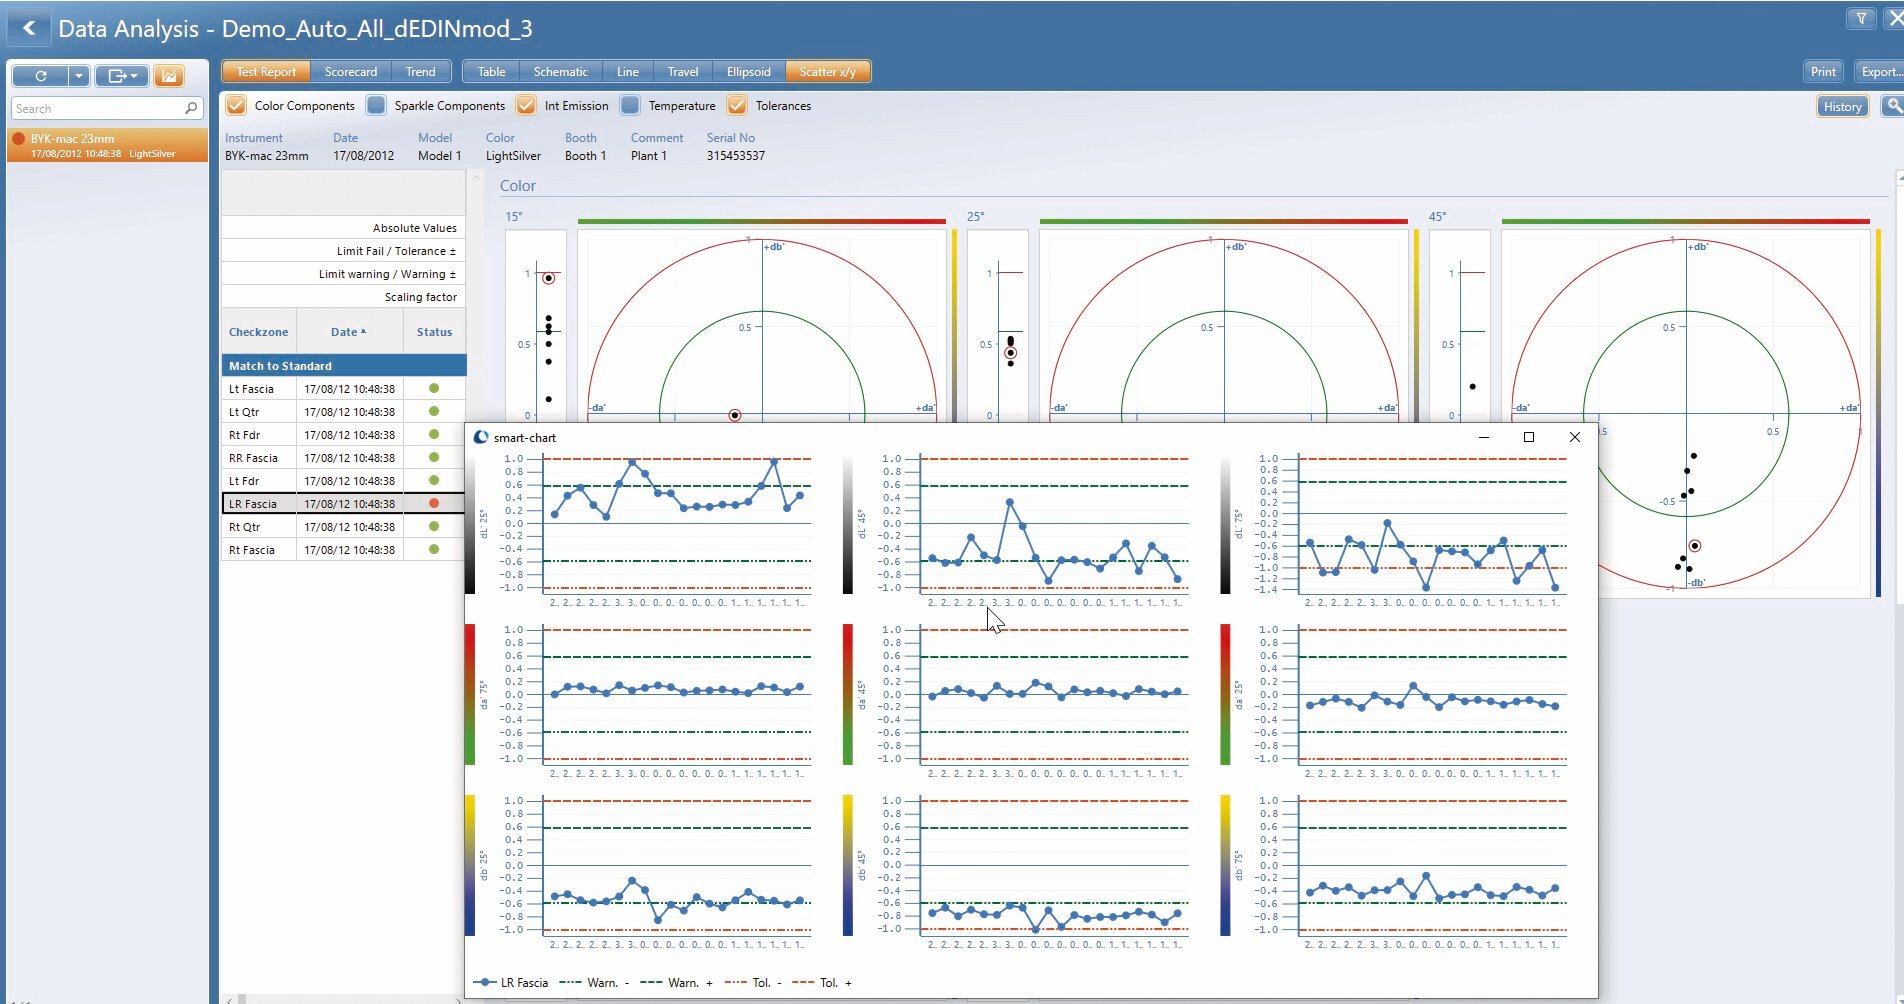The height and width of the screenshot is (1004, 1904).
Task: Select the RR Fascia checkzone row
Action: pyautogui.click(x=343, y=458)
